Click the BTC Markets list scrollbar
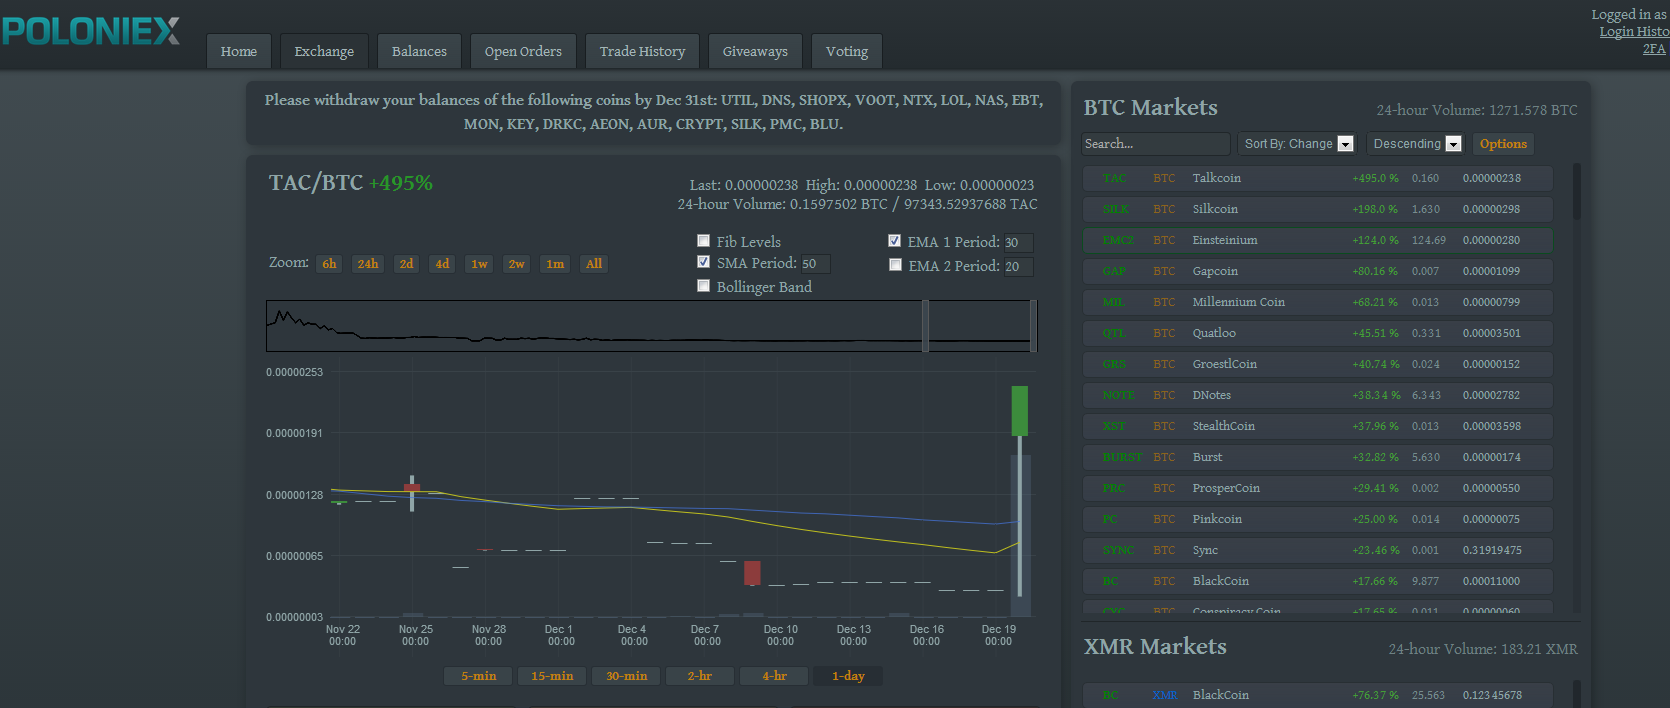 coord(1577,191)
